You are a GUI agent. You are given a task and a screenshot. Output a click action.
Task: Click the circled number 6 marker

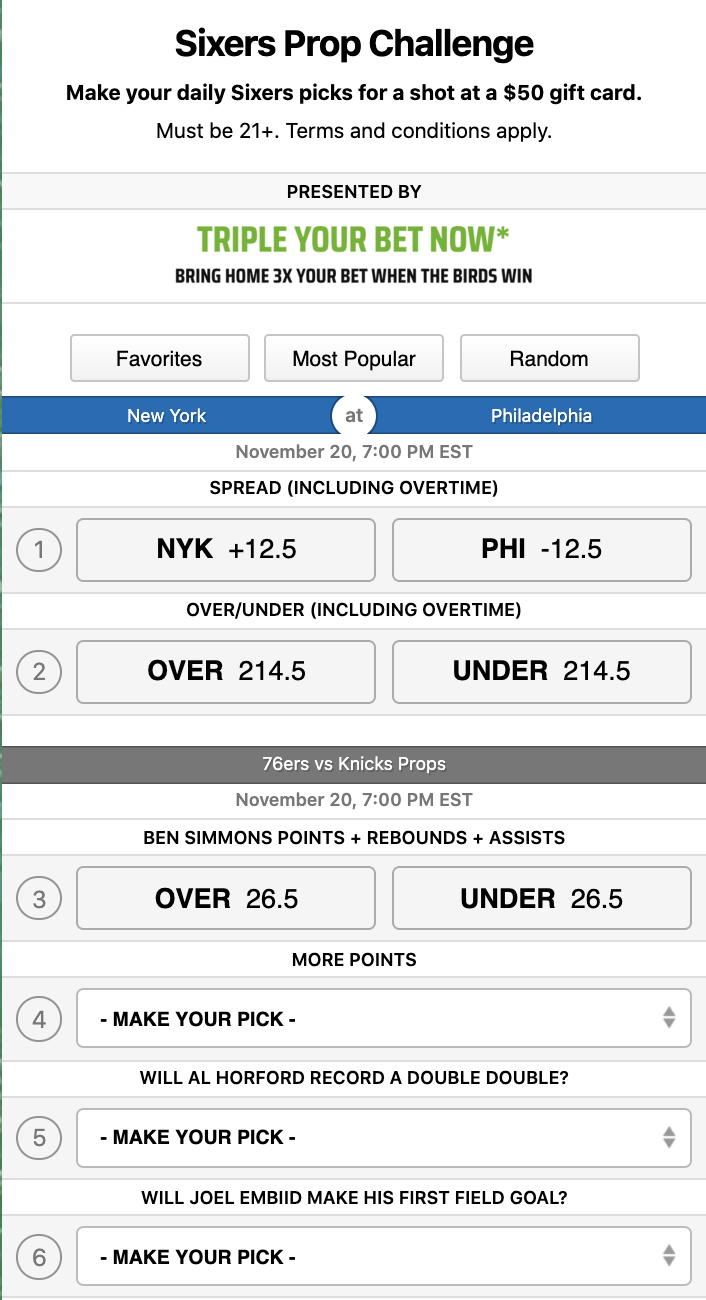tap(38, 1256)
